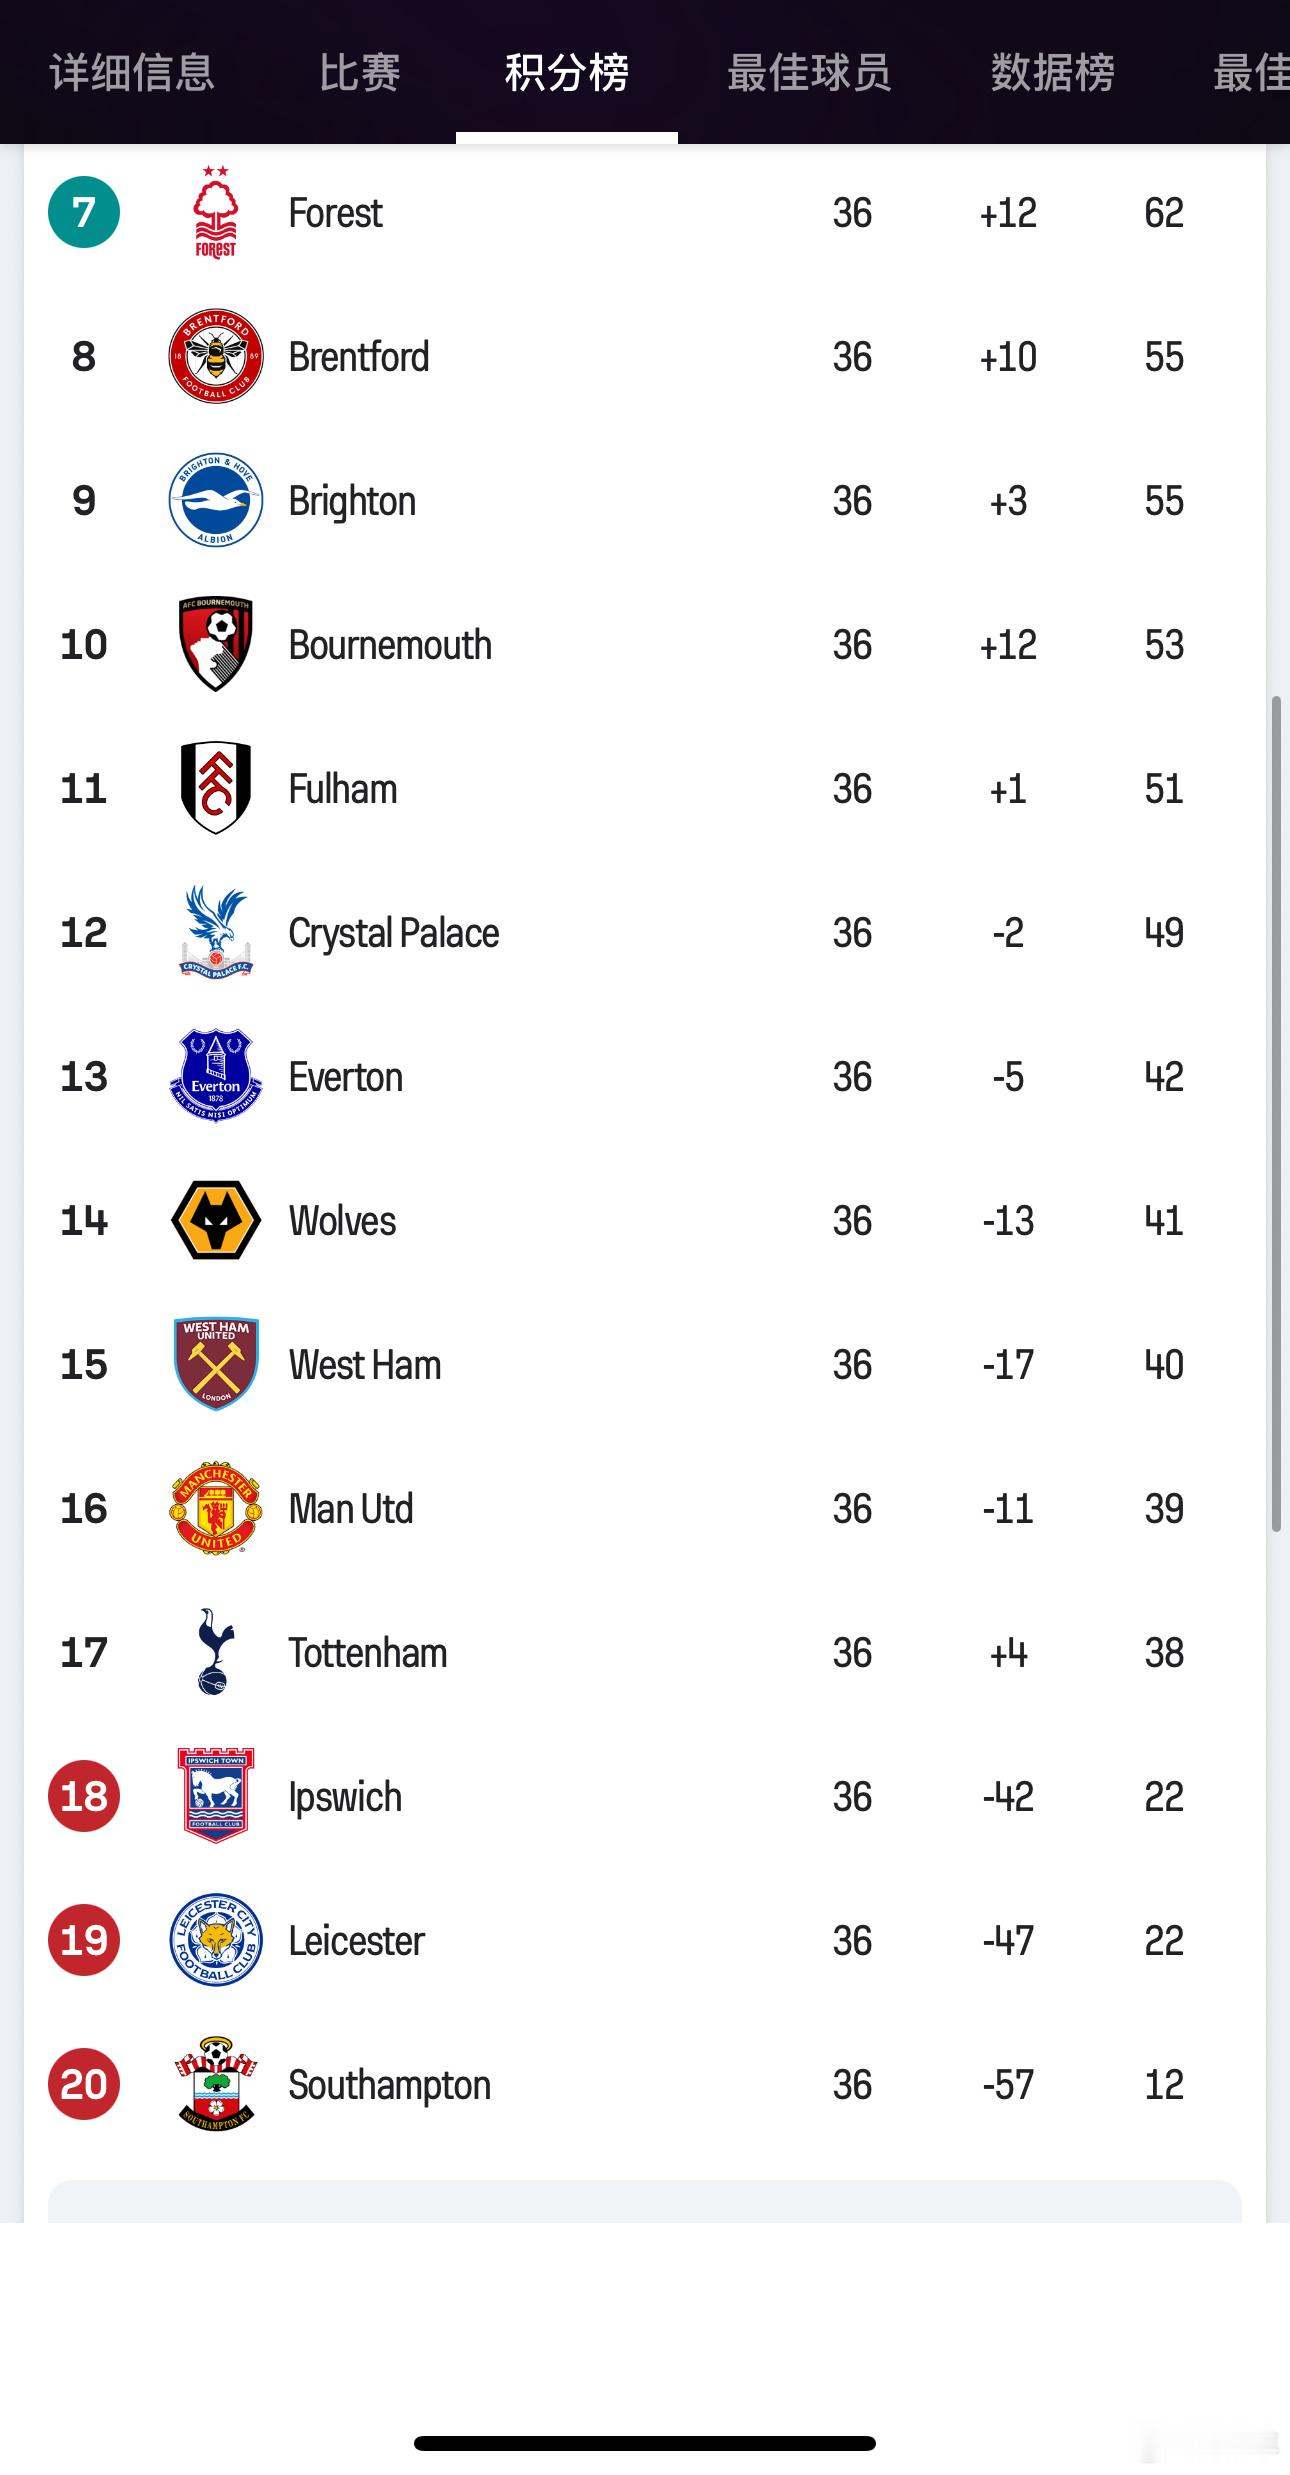Tap the Nottingham Forest club crest
Image resolution: width=1290 pixels, height=2475 pixels.
(215, 212)
